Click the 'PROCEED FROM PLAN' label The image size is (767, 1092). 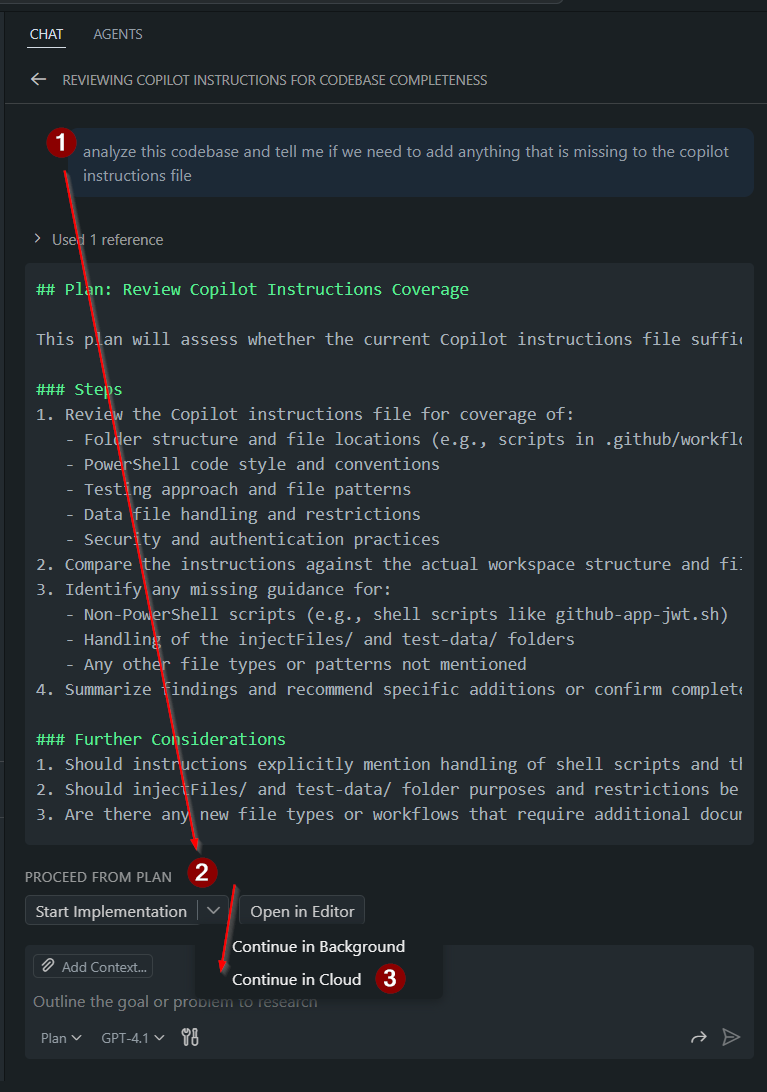tap(98, 877)
